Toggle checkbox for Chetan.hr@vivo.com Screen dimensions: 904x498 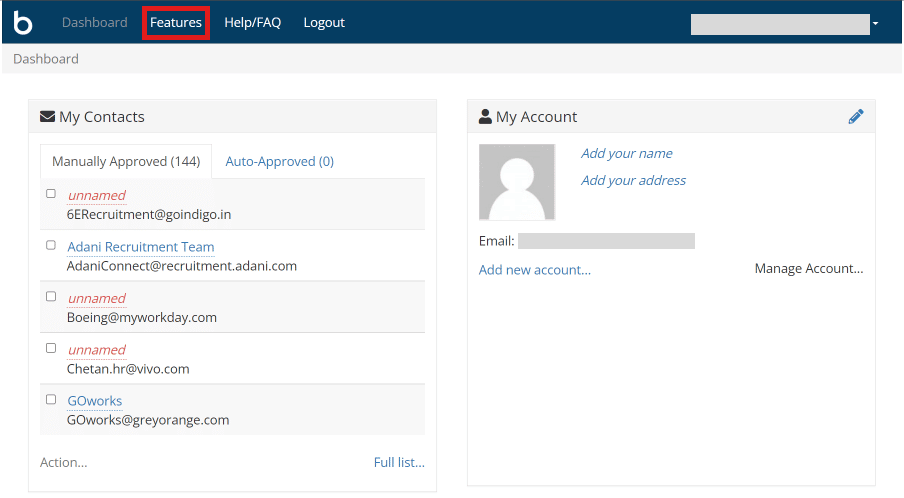51,348
